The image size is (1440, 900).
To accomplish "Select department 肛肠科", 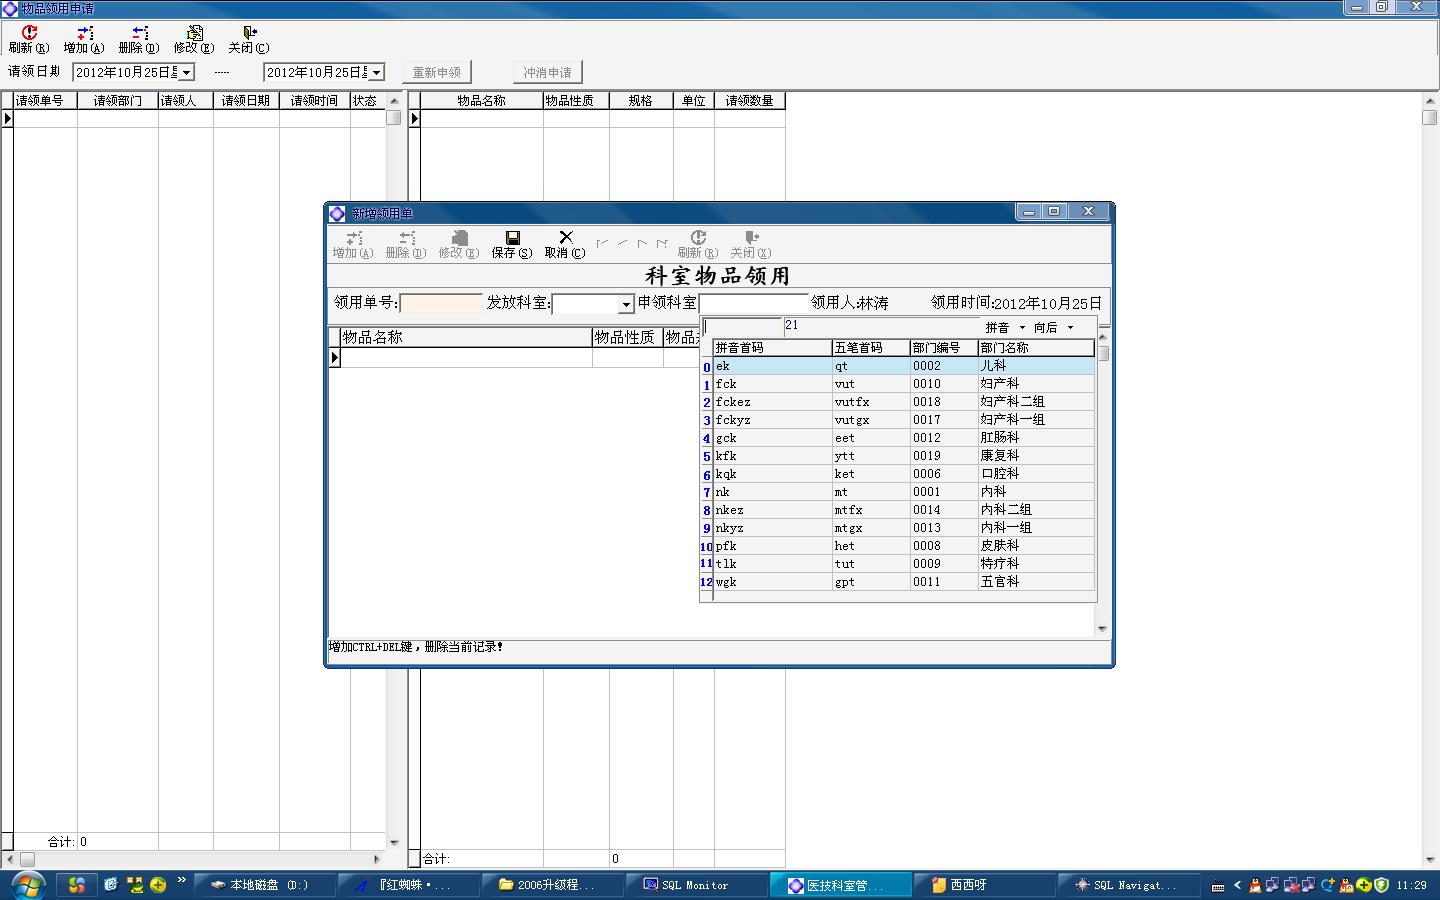I will click(x=904, y=438).
